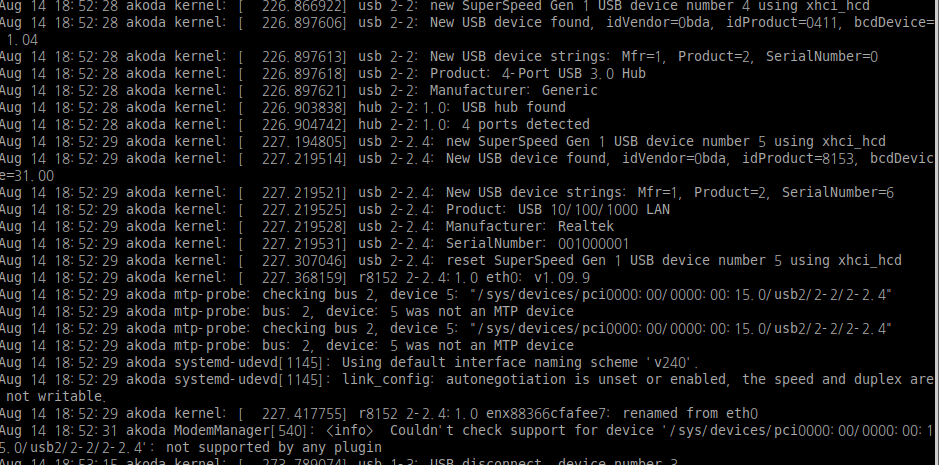
Task: Click 'renamed from eth0' text
Action: (690, 413)
